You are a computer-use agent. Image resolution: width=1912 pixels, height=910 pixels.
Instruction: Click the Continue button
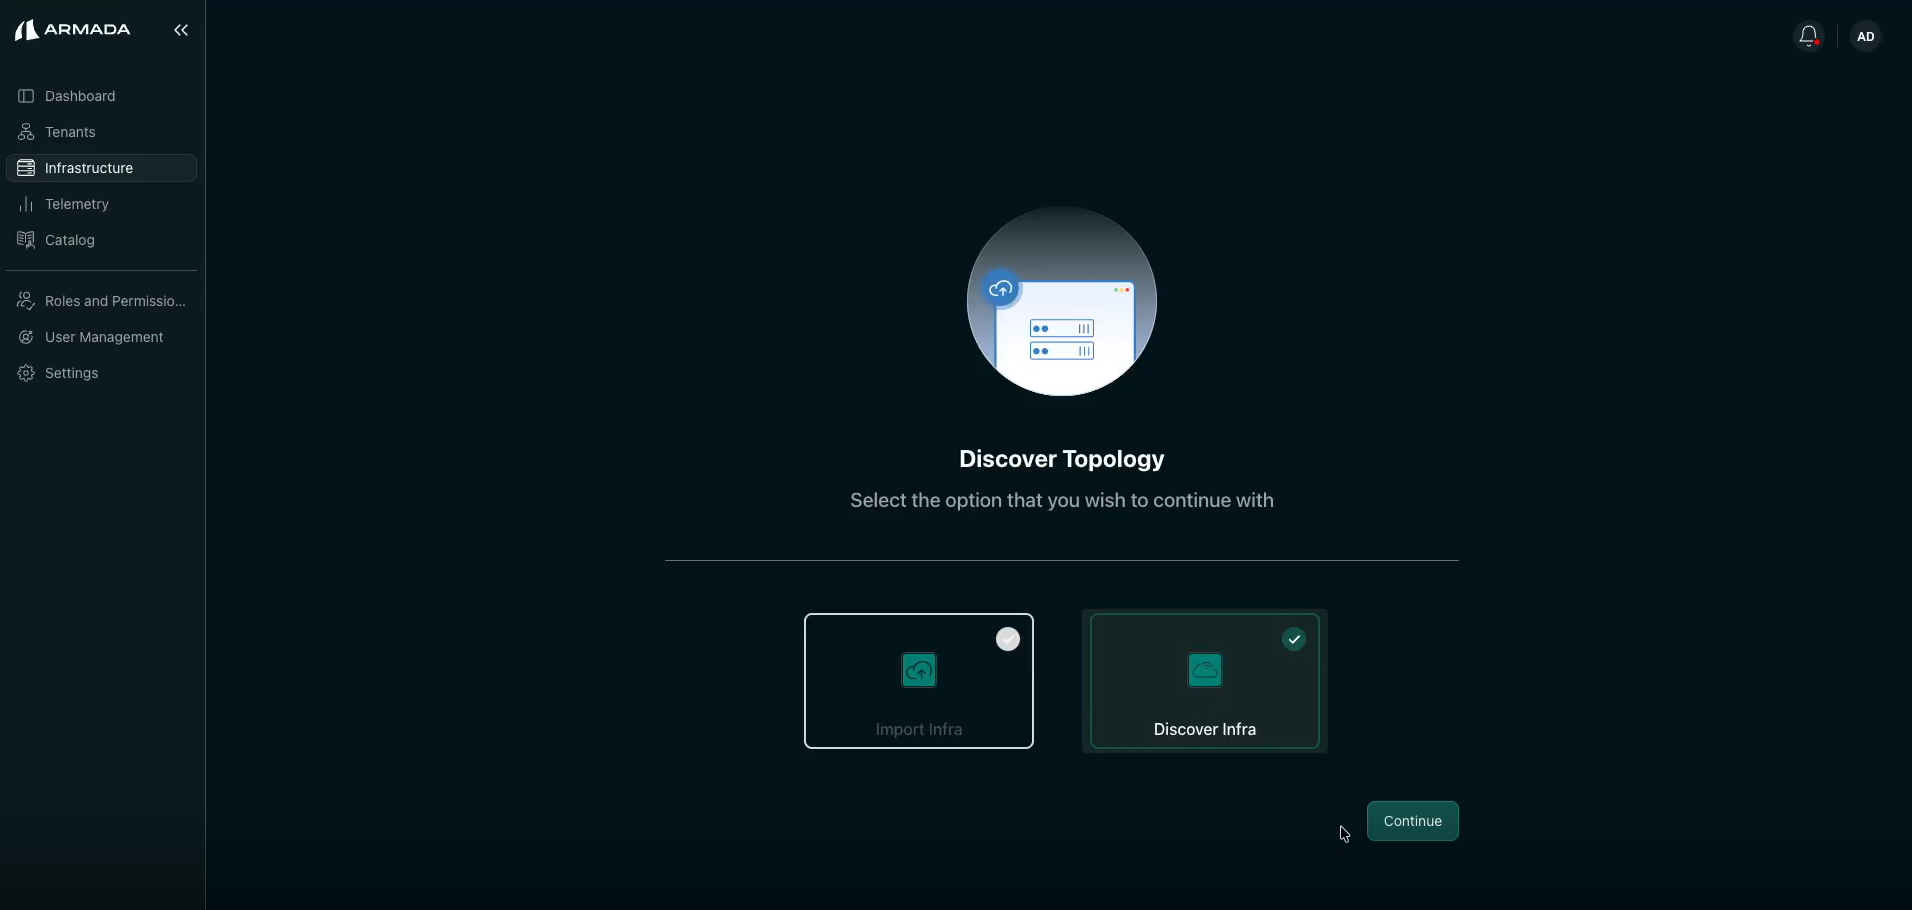(x=1413, y=821)
